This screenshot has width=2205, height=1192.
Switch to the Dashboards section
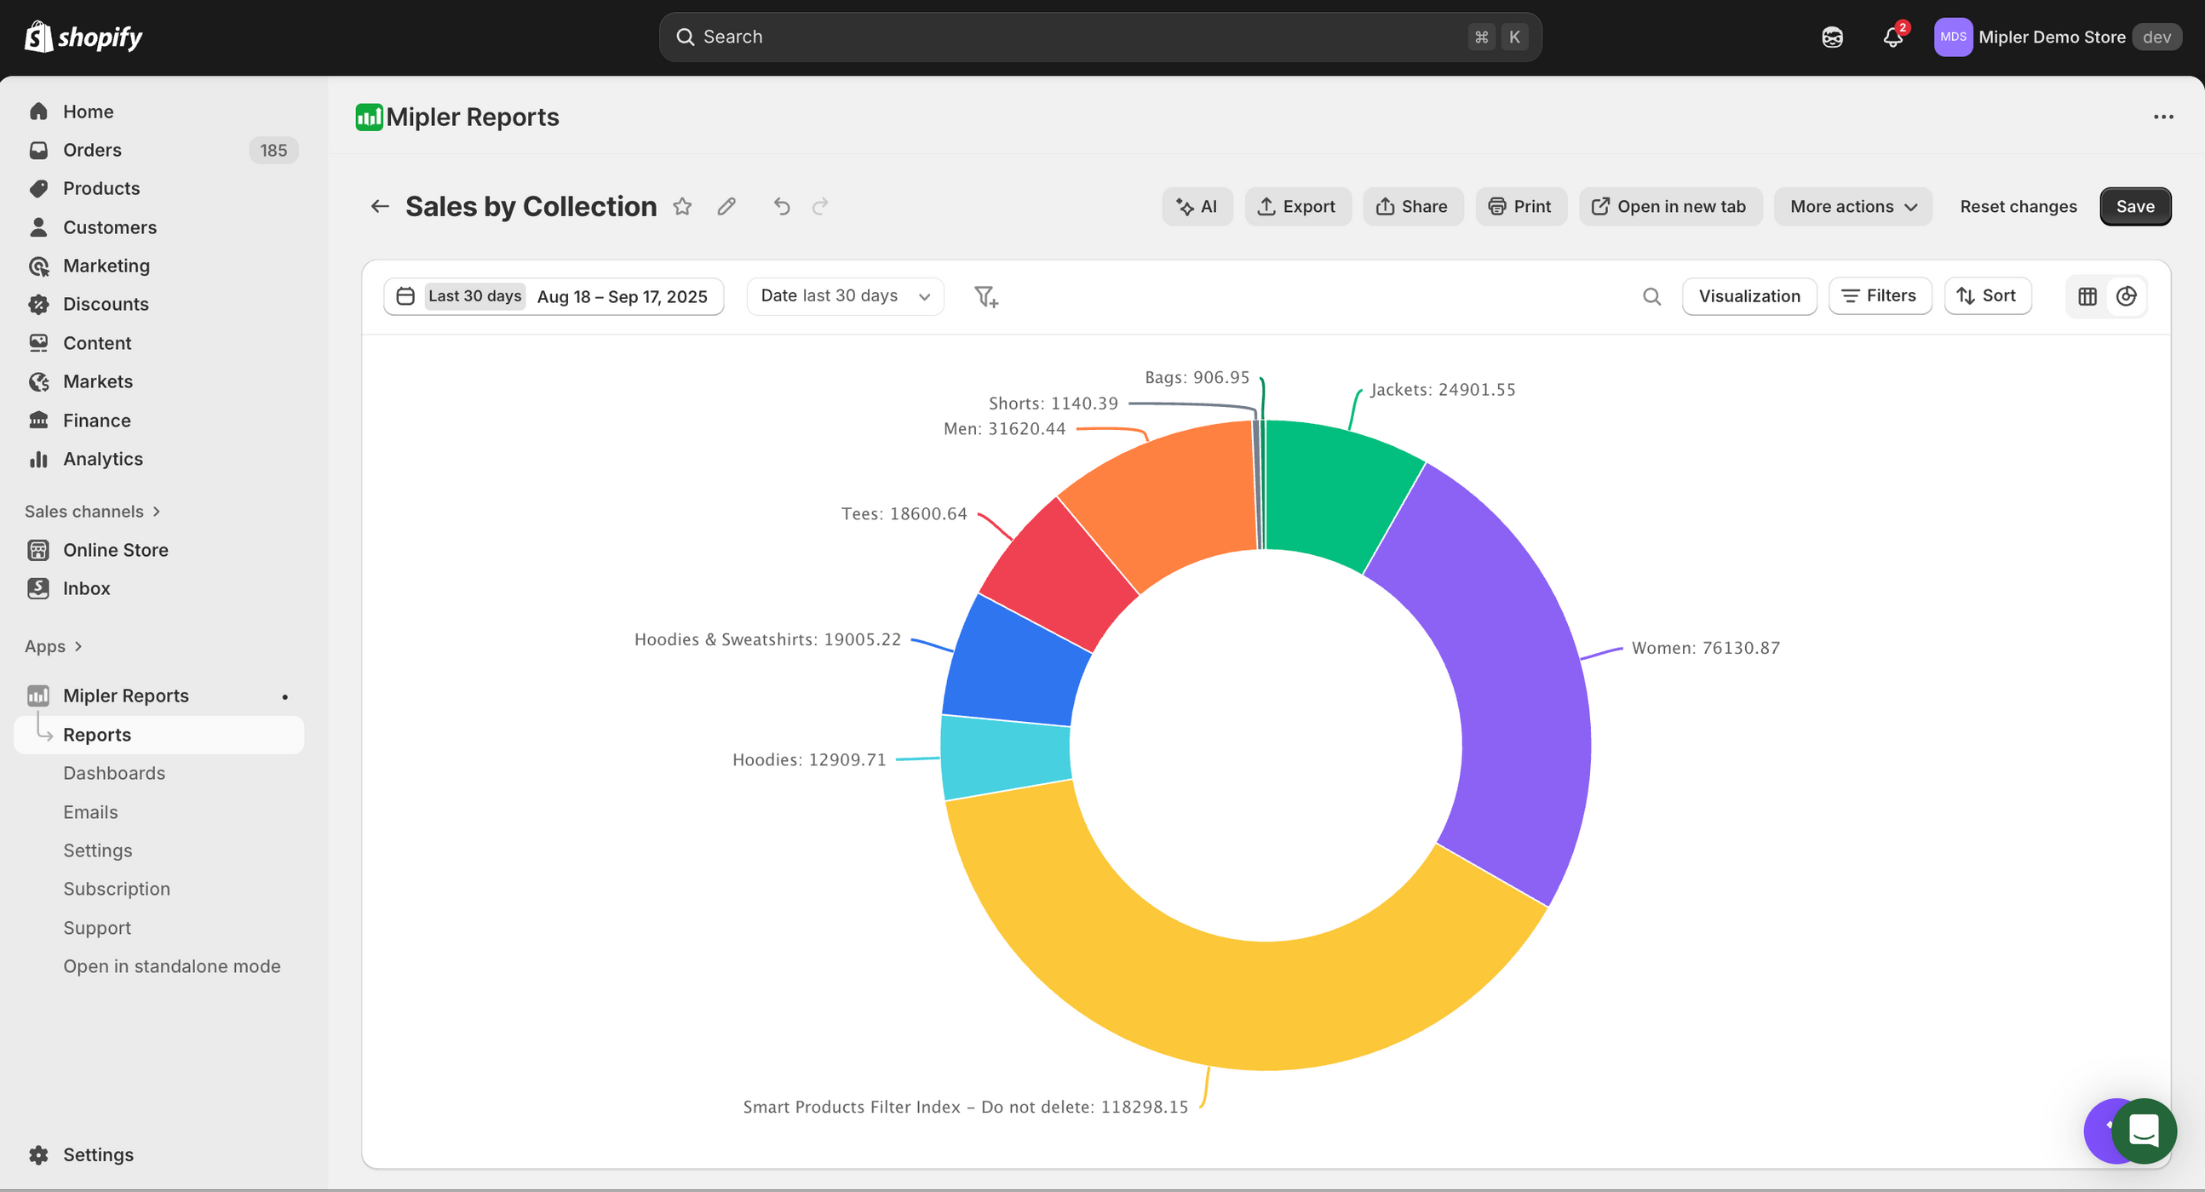click(x=114, y=772)
